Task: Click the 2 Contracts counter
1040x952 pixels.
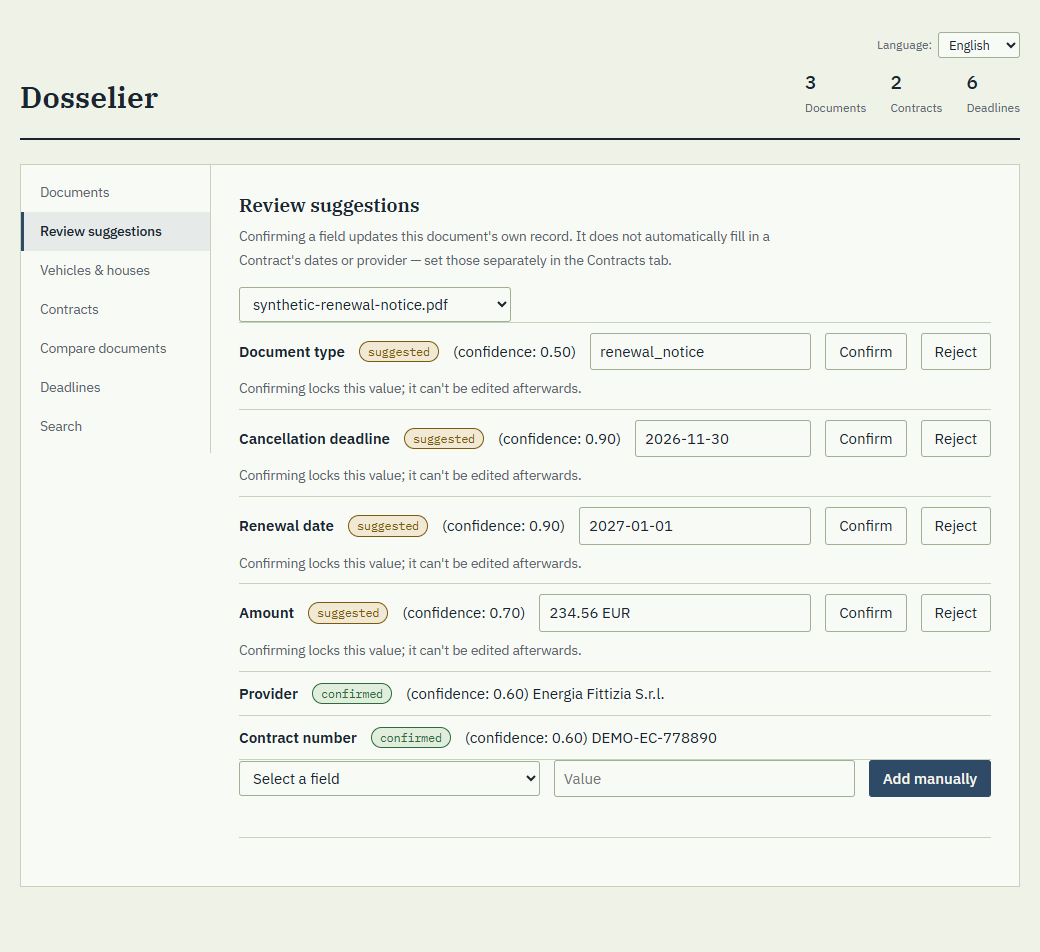Action: [915, 94]
